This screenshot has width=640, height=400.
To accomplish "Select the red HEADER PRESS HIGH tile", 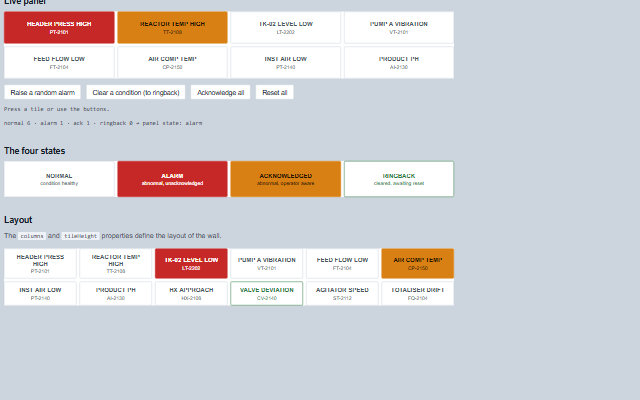I will point(59,27).
